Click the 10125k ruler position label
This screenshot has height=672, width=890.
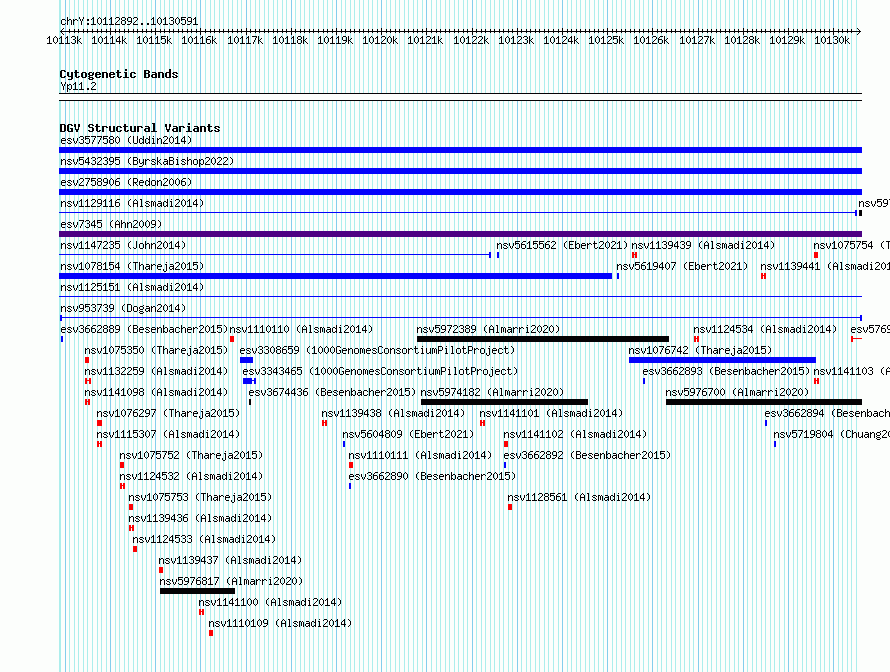[606, 40]
